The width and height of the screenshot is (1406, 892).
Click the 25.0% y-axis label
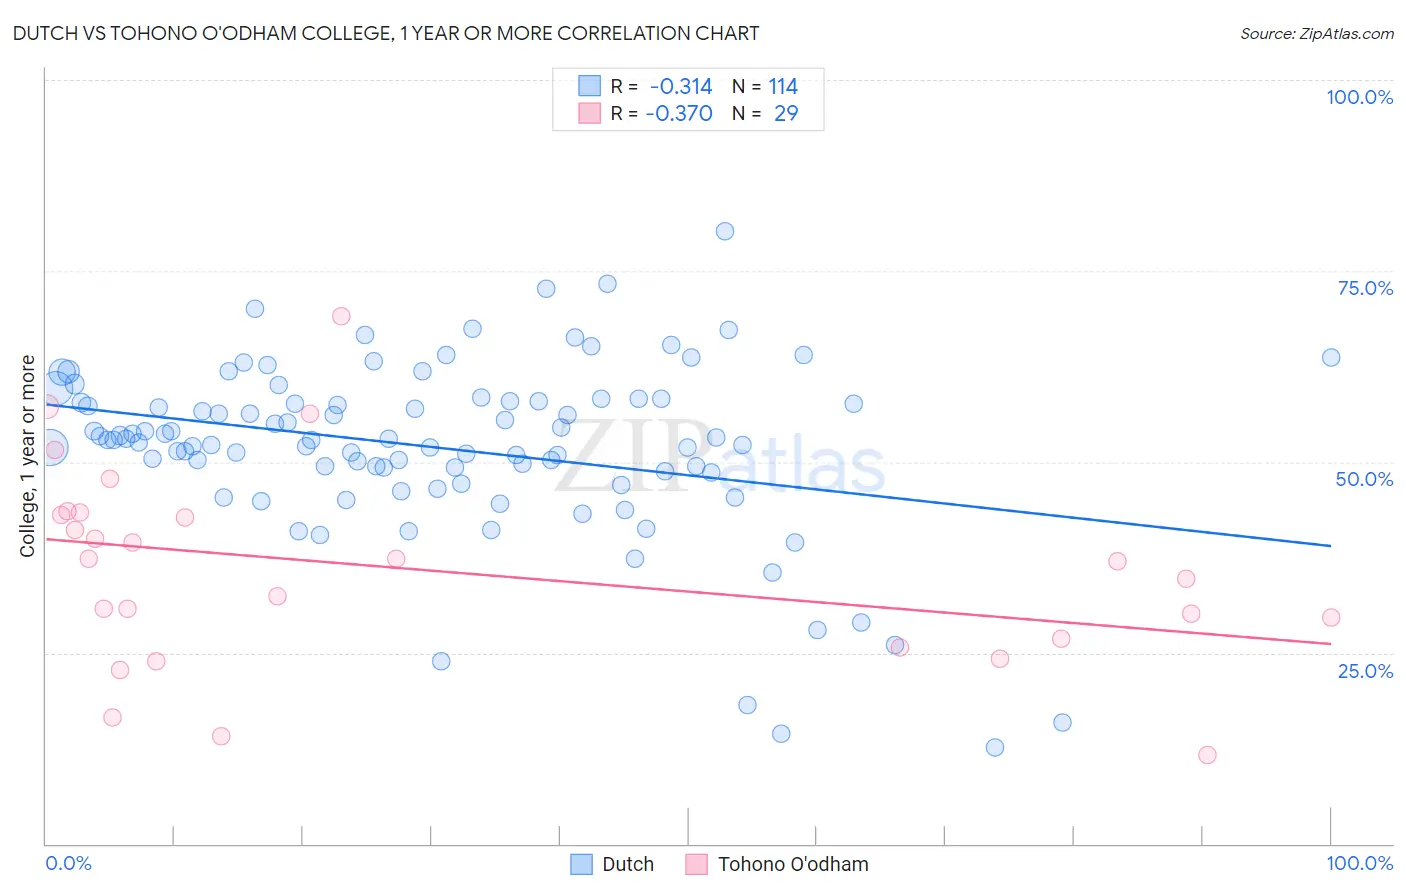[1365, 671]
